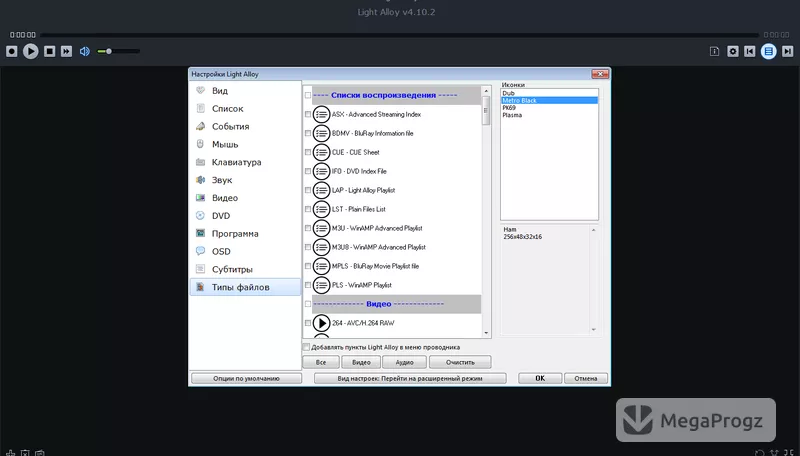Click the file types list scroll-down arrow

[486, 333]
